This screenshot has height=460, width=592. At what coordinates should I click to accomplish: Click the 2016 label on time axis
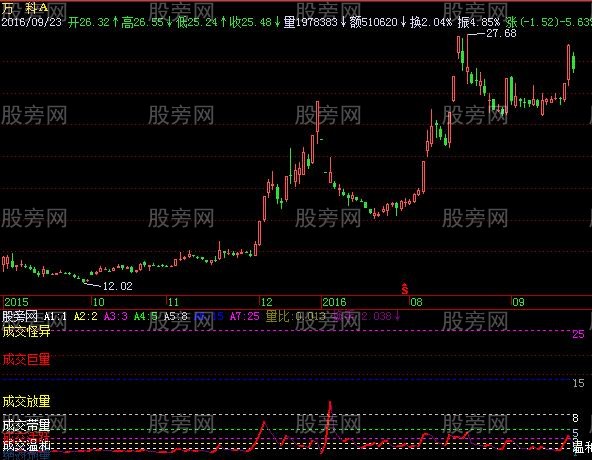point(334,302)
